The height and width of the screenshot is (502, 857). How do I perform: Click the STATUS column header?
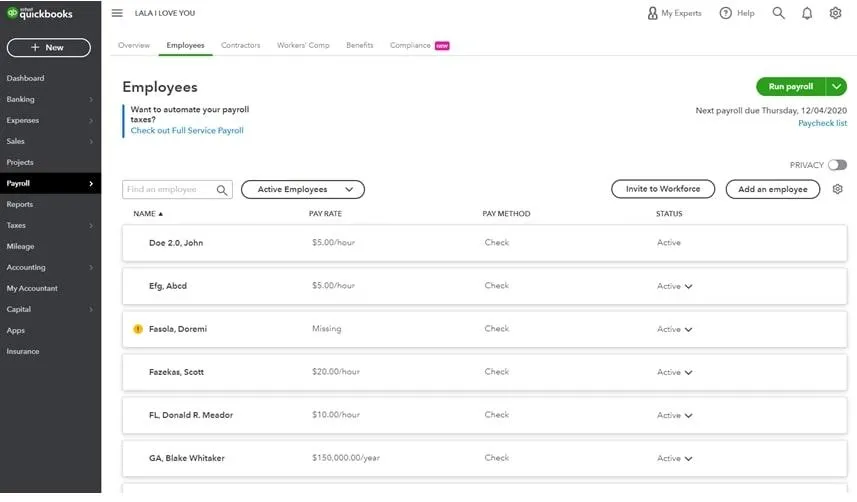coord(669,214)
